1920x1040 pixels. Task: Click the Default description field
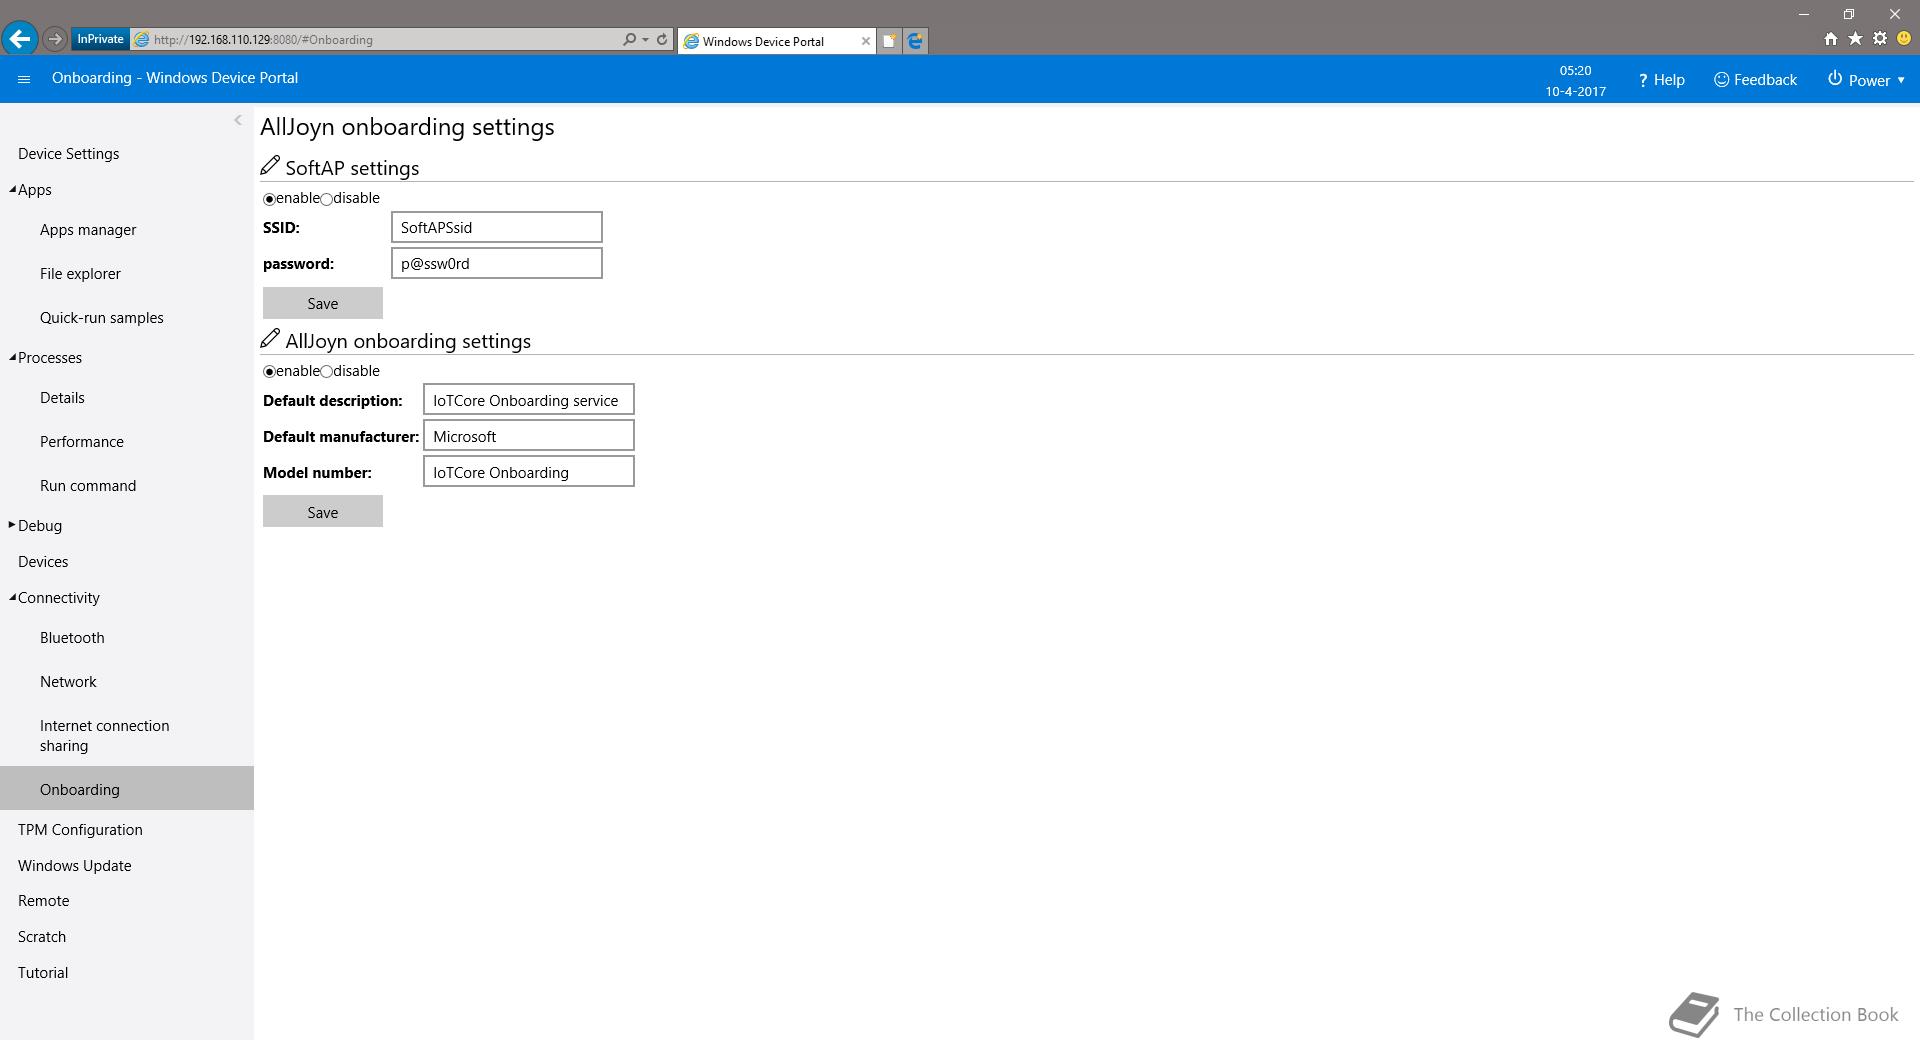[x=529, y=400]
